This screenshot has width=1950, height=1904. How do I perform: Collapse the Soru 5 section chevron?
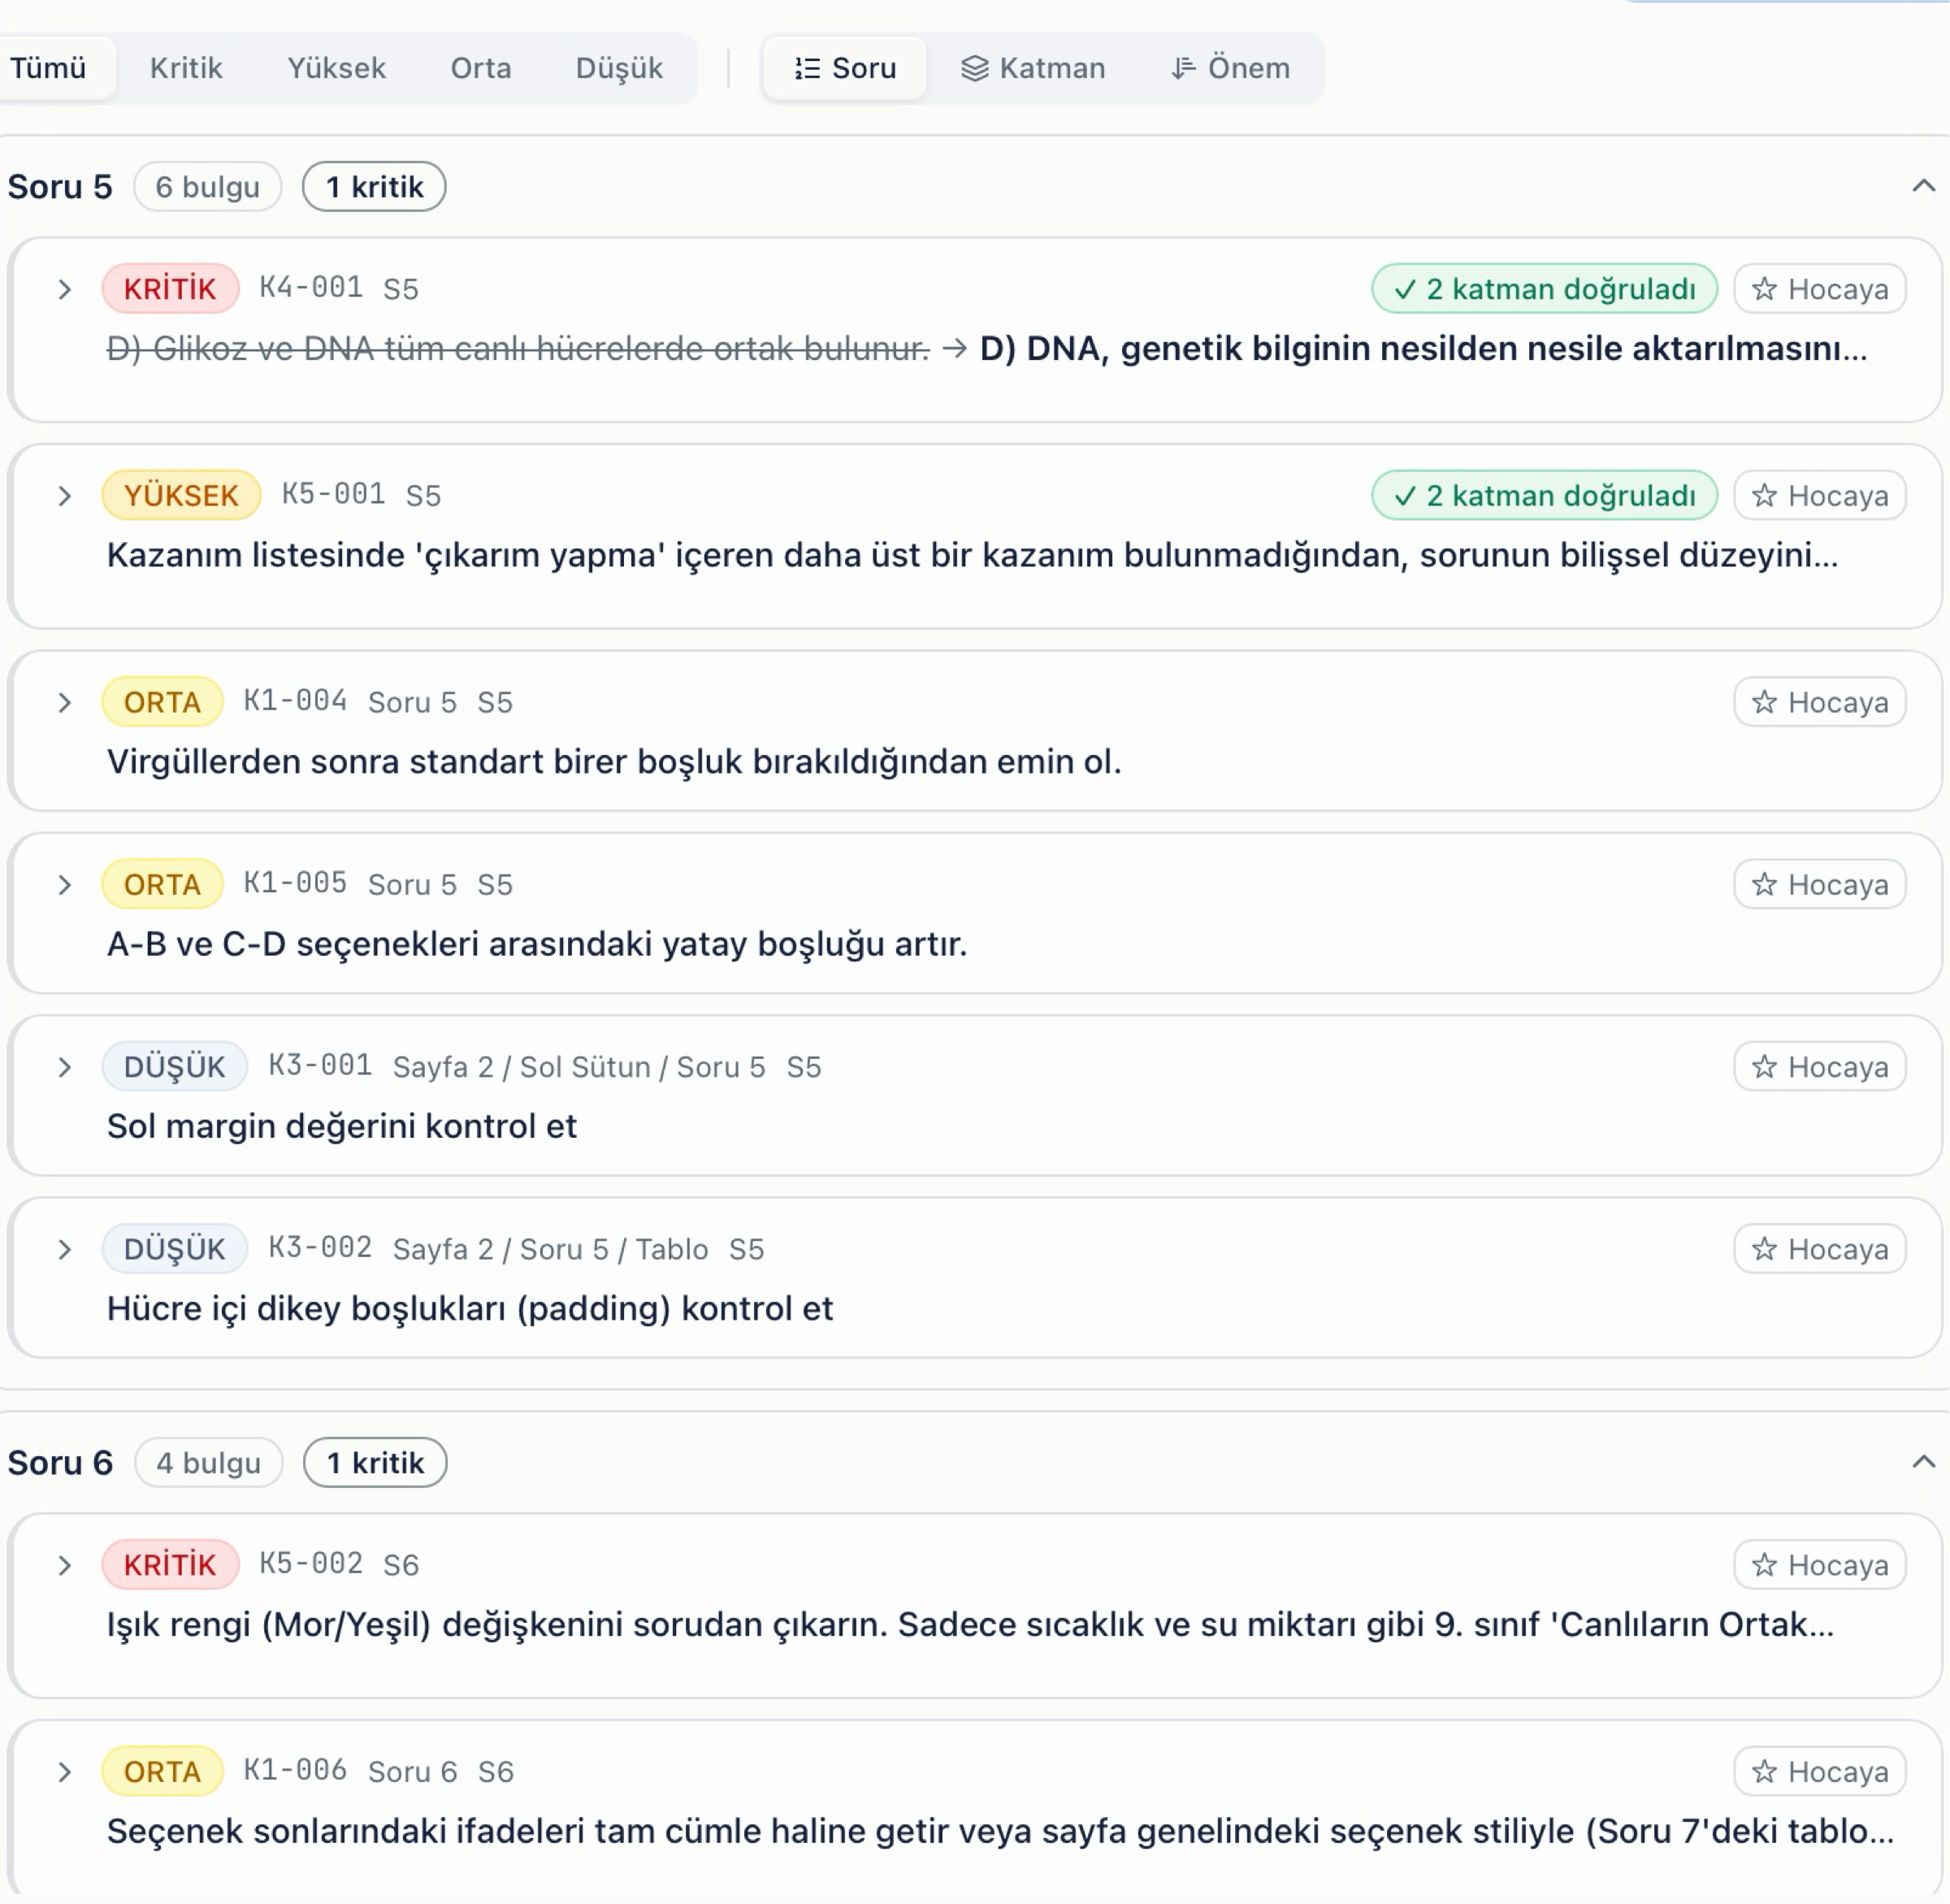pos(1923,186)
